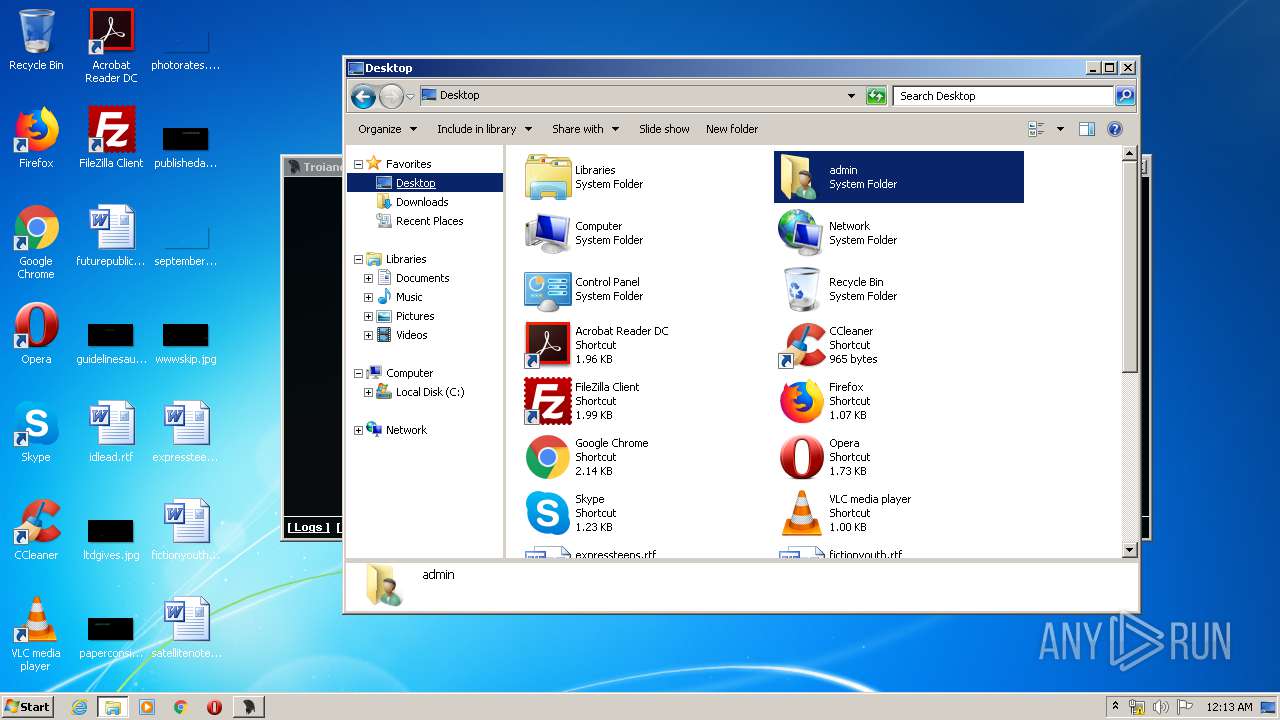Expand the Videos library node
This screenshot has width=1280, height=720.
[368, 335]
